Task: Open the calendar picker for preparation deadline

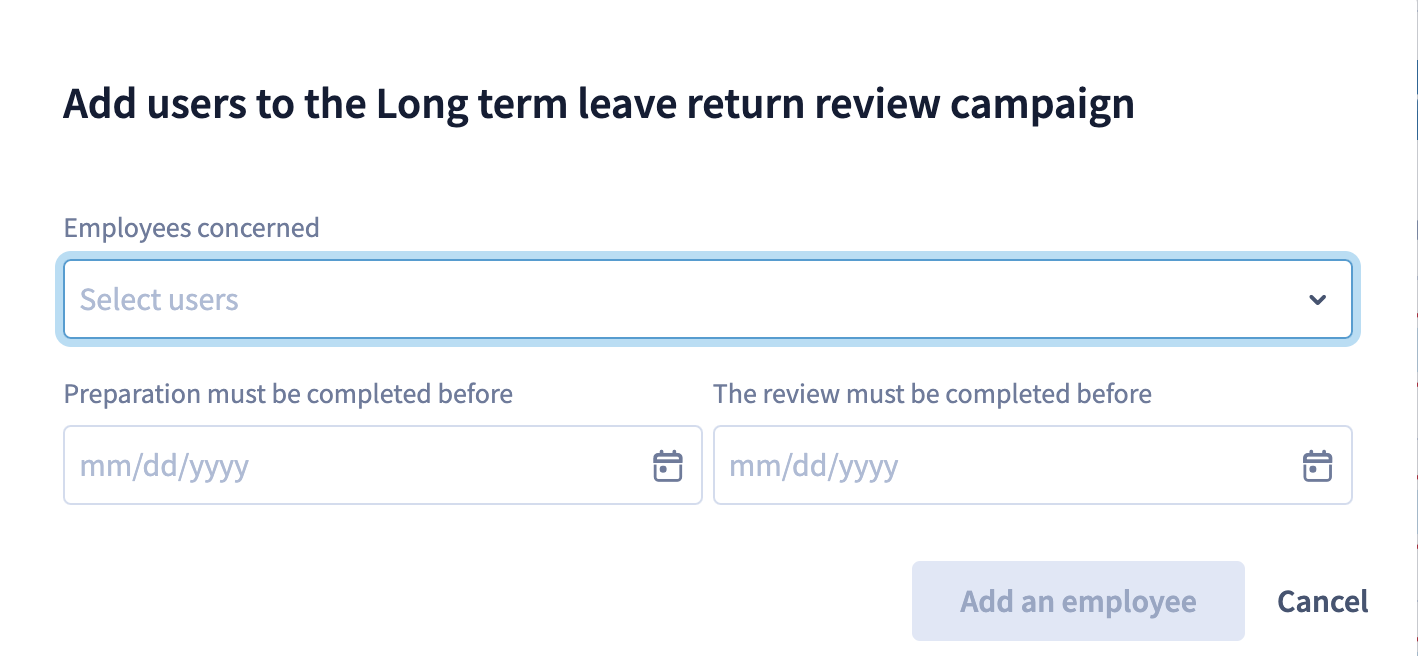Action: [667, 466]
